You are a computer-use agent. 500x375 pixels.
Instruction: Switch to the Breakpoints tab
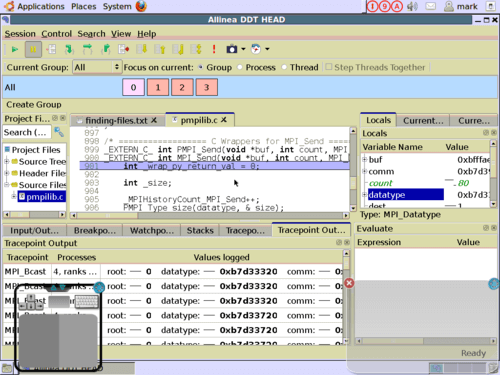95,230
